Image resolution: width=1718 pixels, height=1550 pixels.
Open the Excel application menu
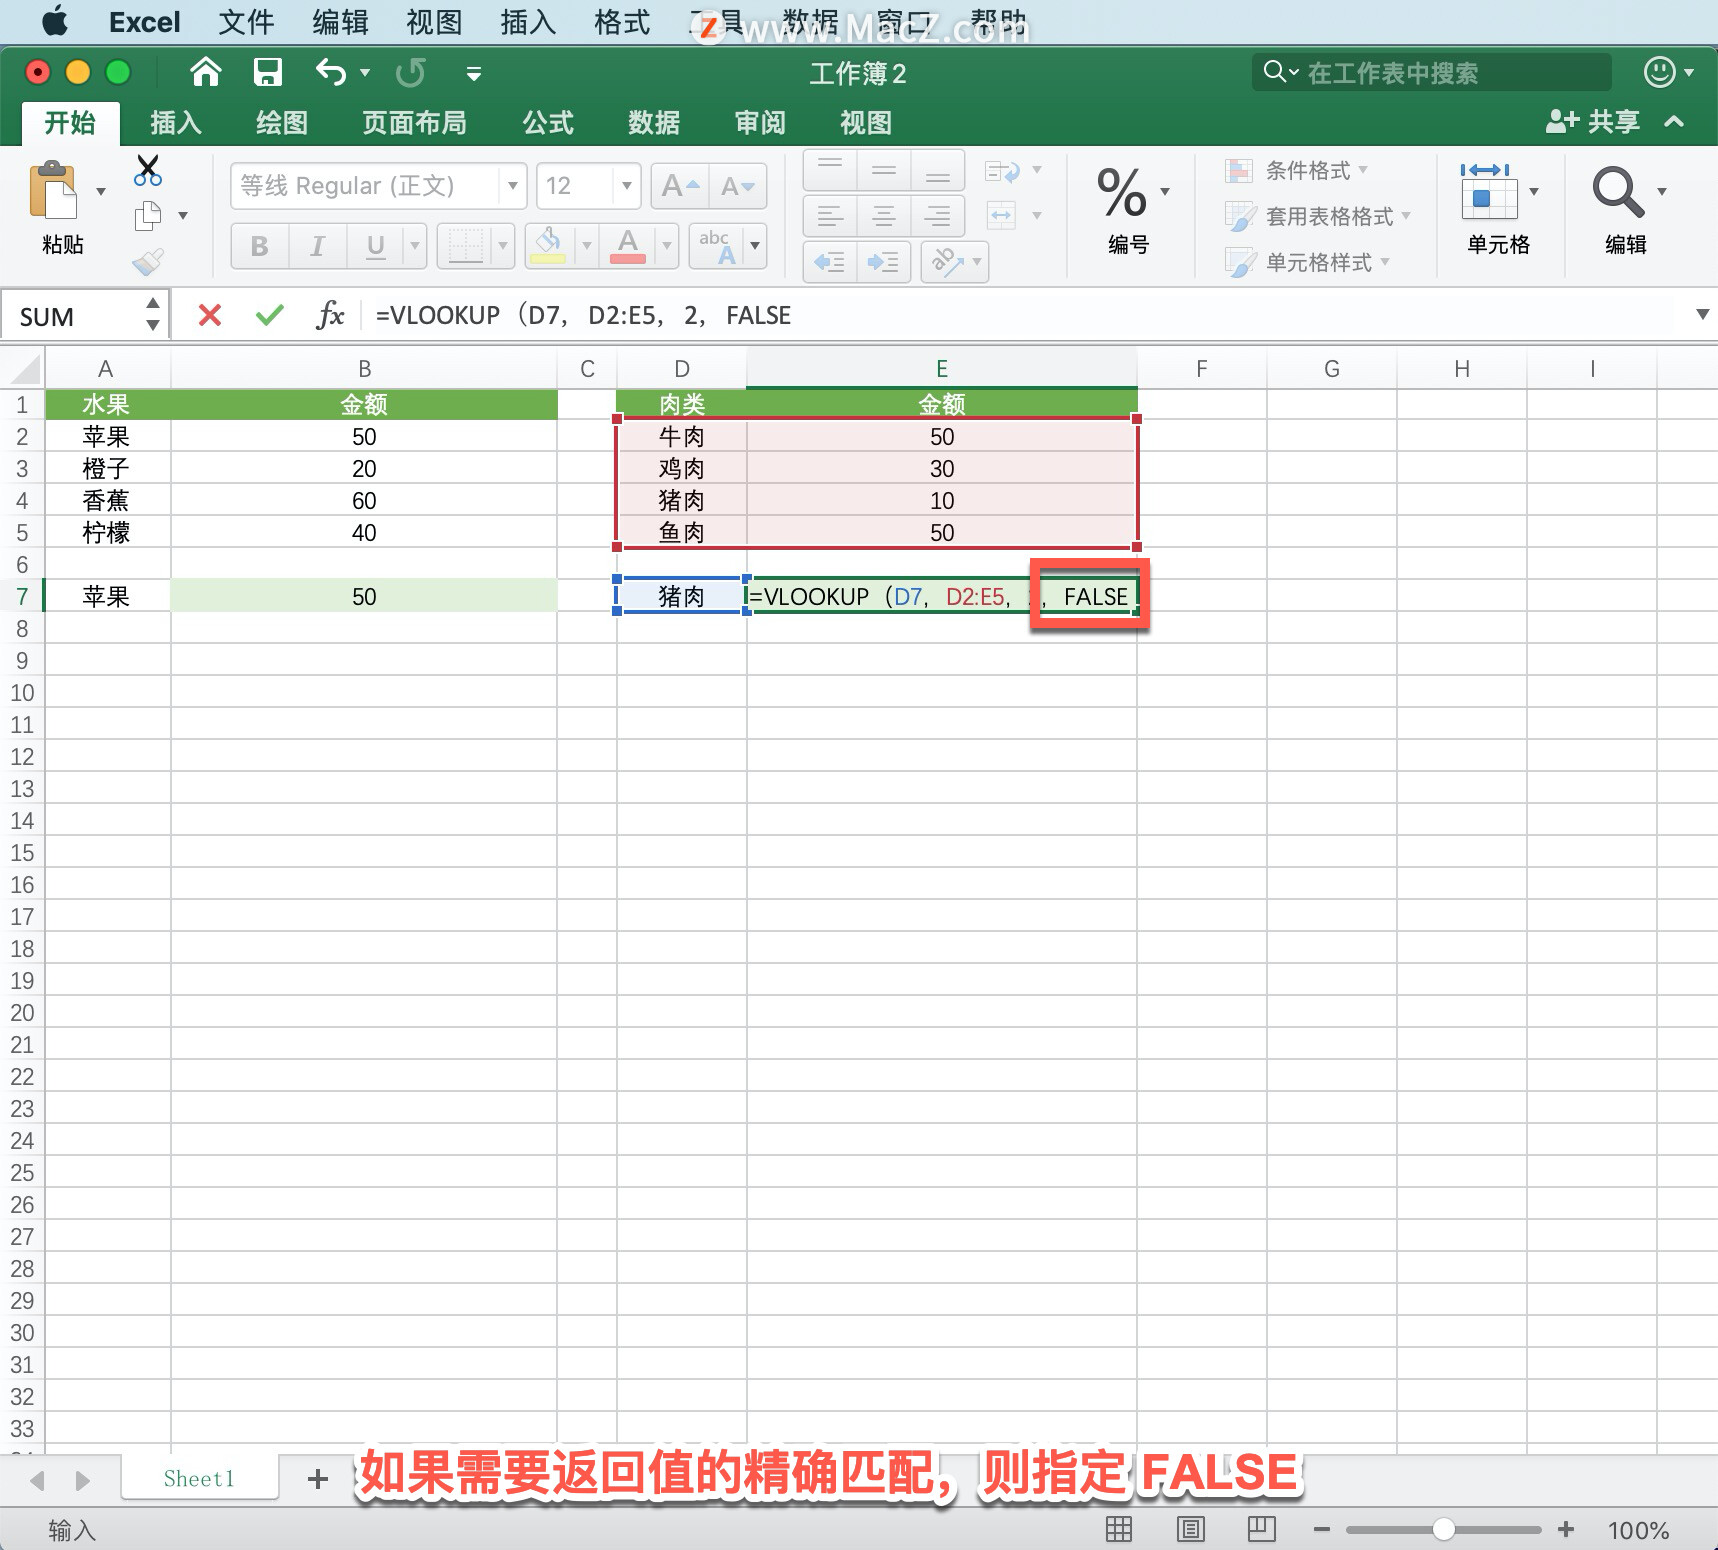145,22
